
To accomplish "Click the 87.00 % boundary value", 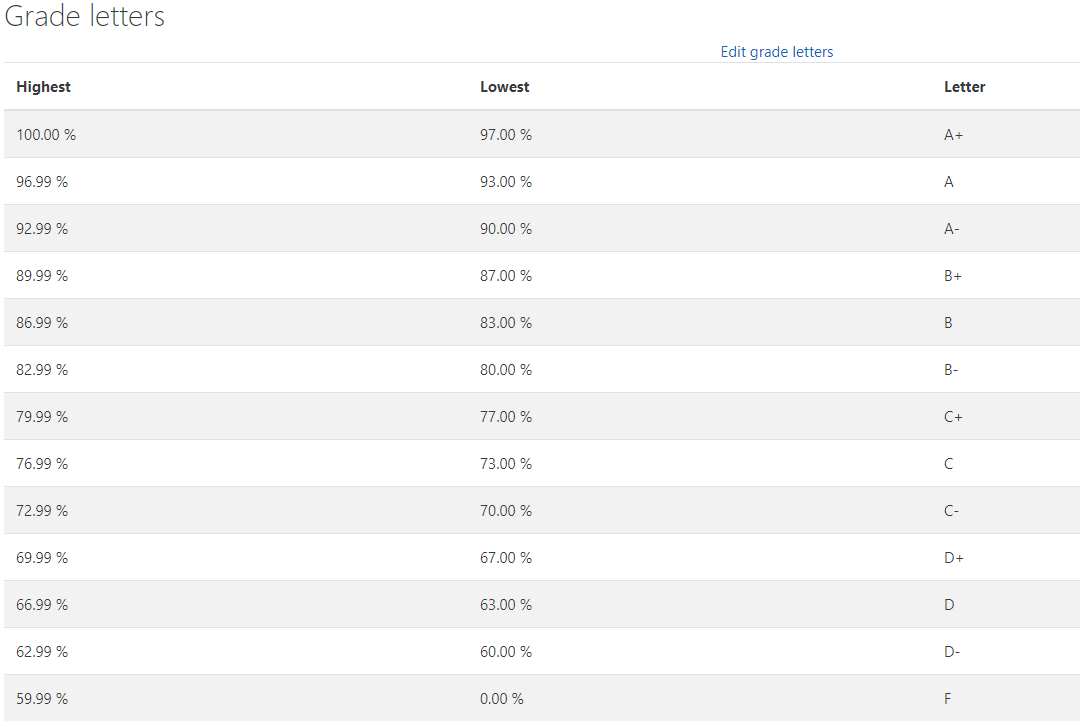I will pos(506,275).
